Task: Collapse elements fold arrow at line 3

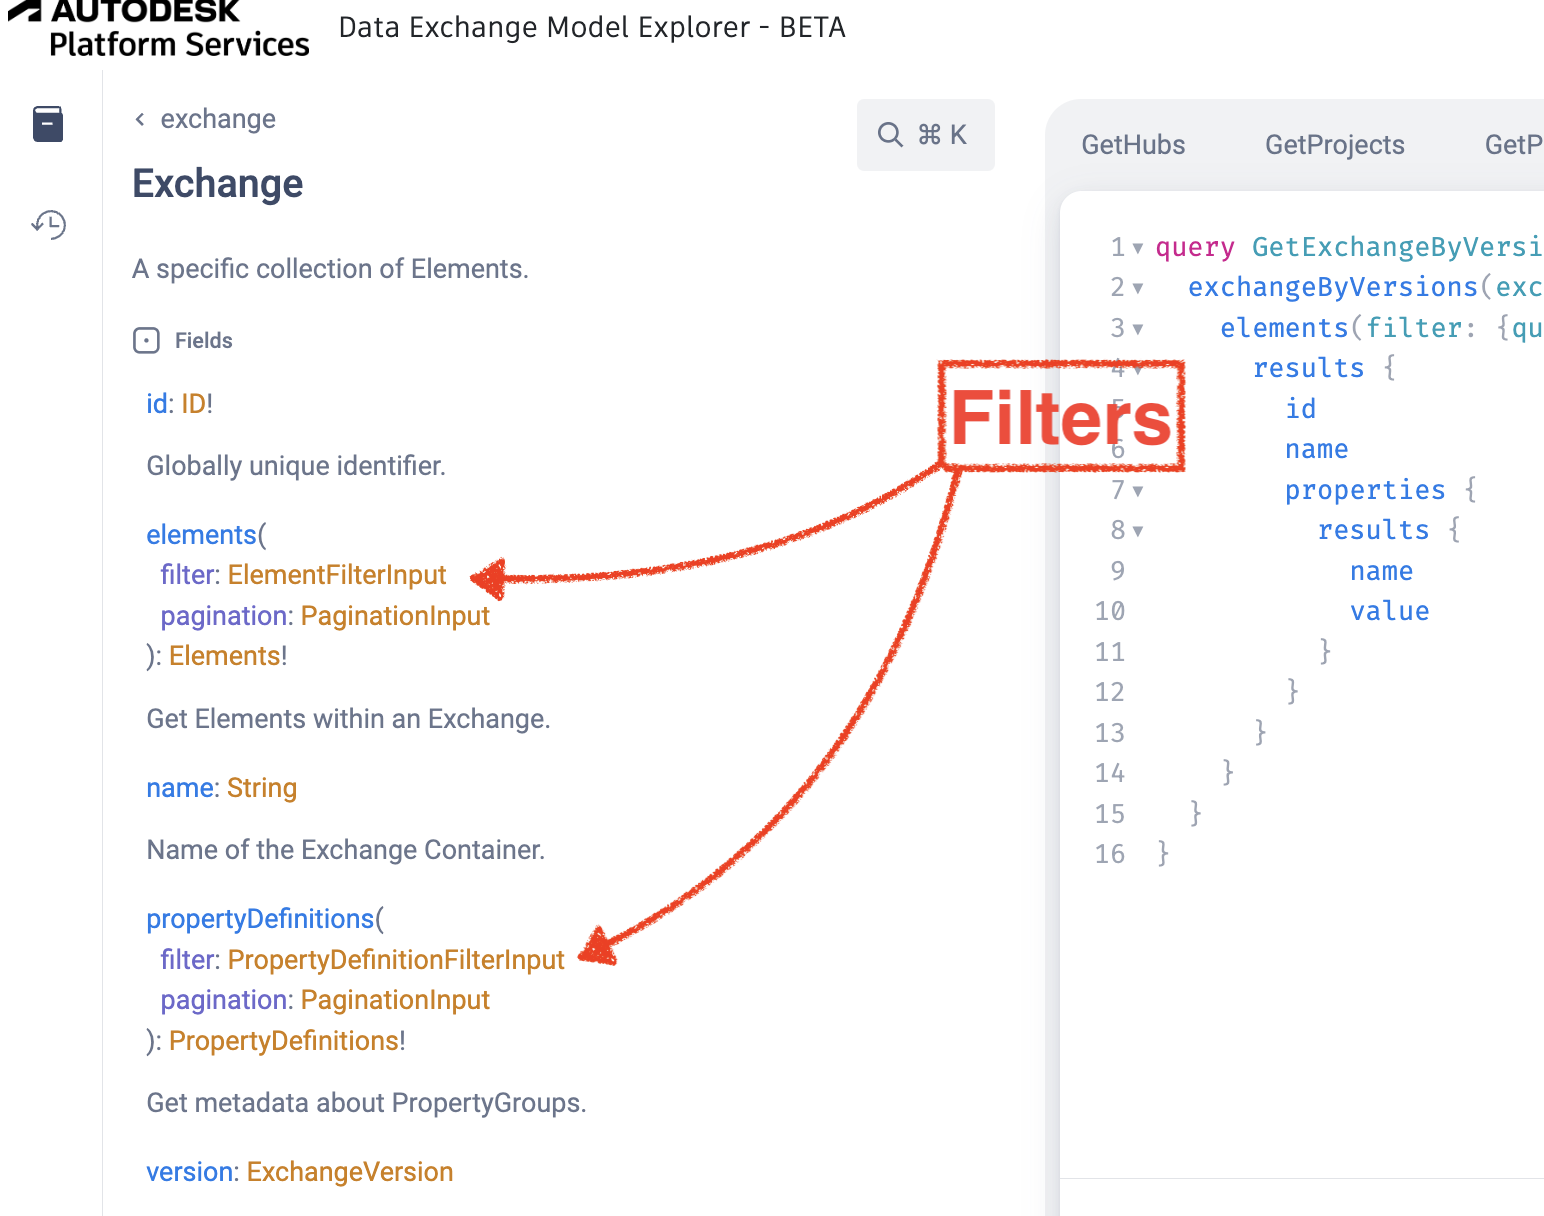Action: [x=1138, y=329]
